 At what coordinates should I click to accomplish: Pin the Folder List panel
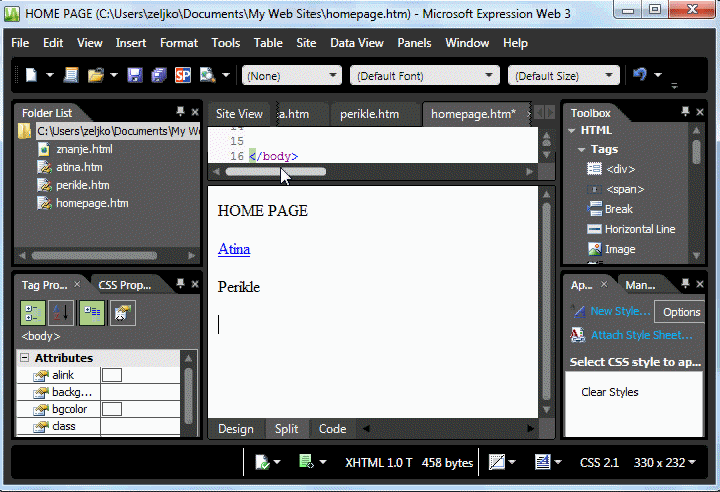pos(180,113)
